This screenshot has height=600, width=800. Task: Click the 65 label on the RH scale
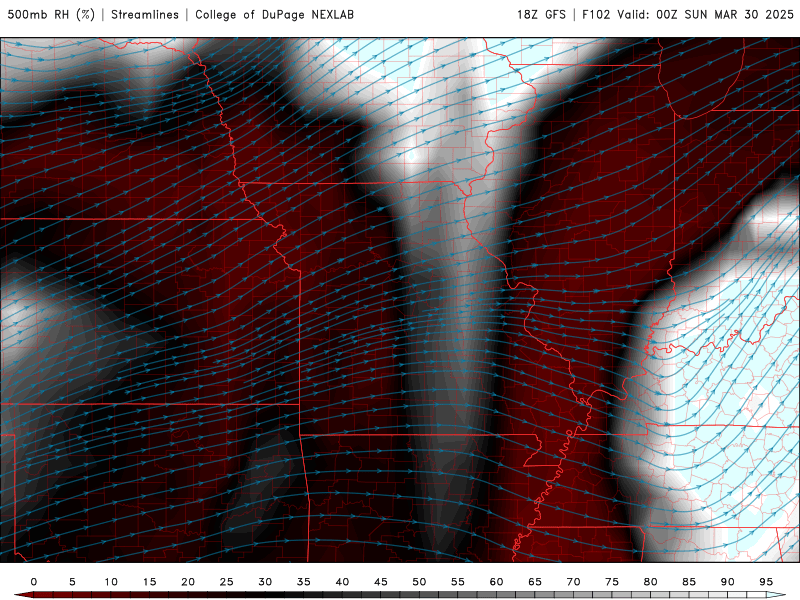click(535, 582)
